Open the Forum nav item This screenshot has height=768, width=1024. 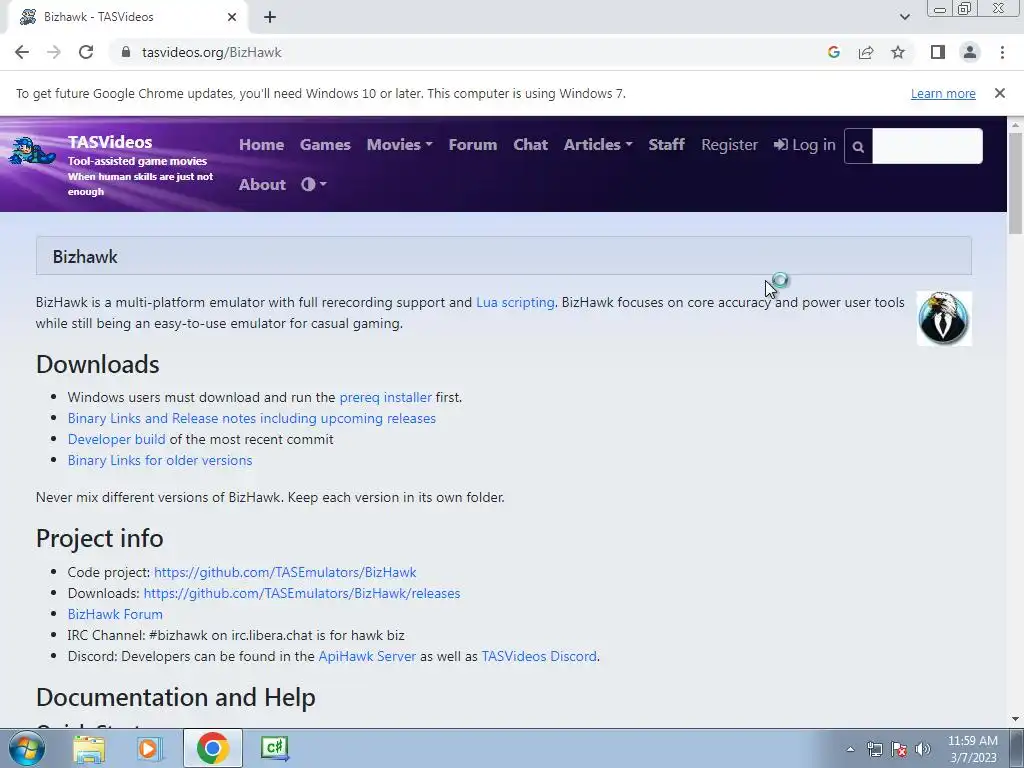(473, 144)
